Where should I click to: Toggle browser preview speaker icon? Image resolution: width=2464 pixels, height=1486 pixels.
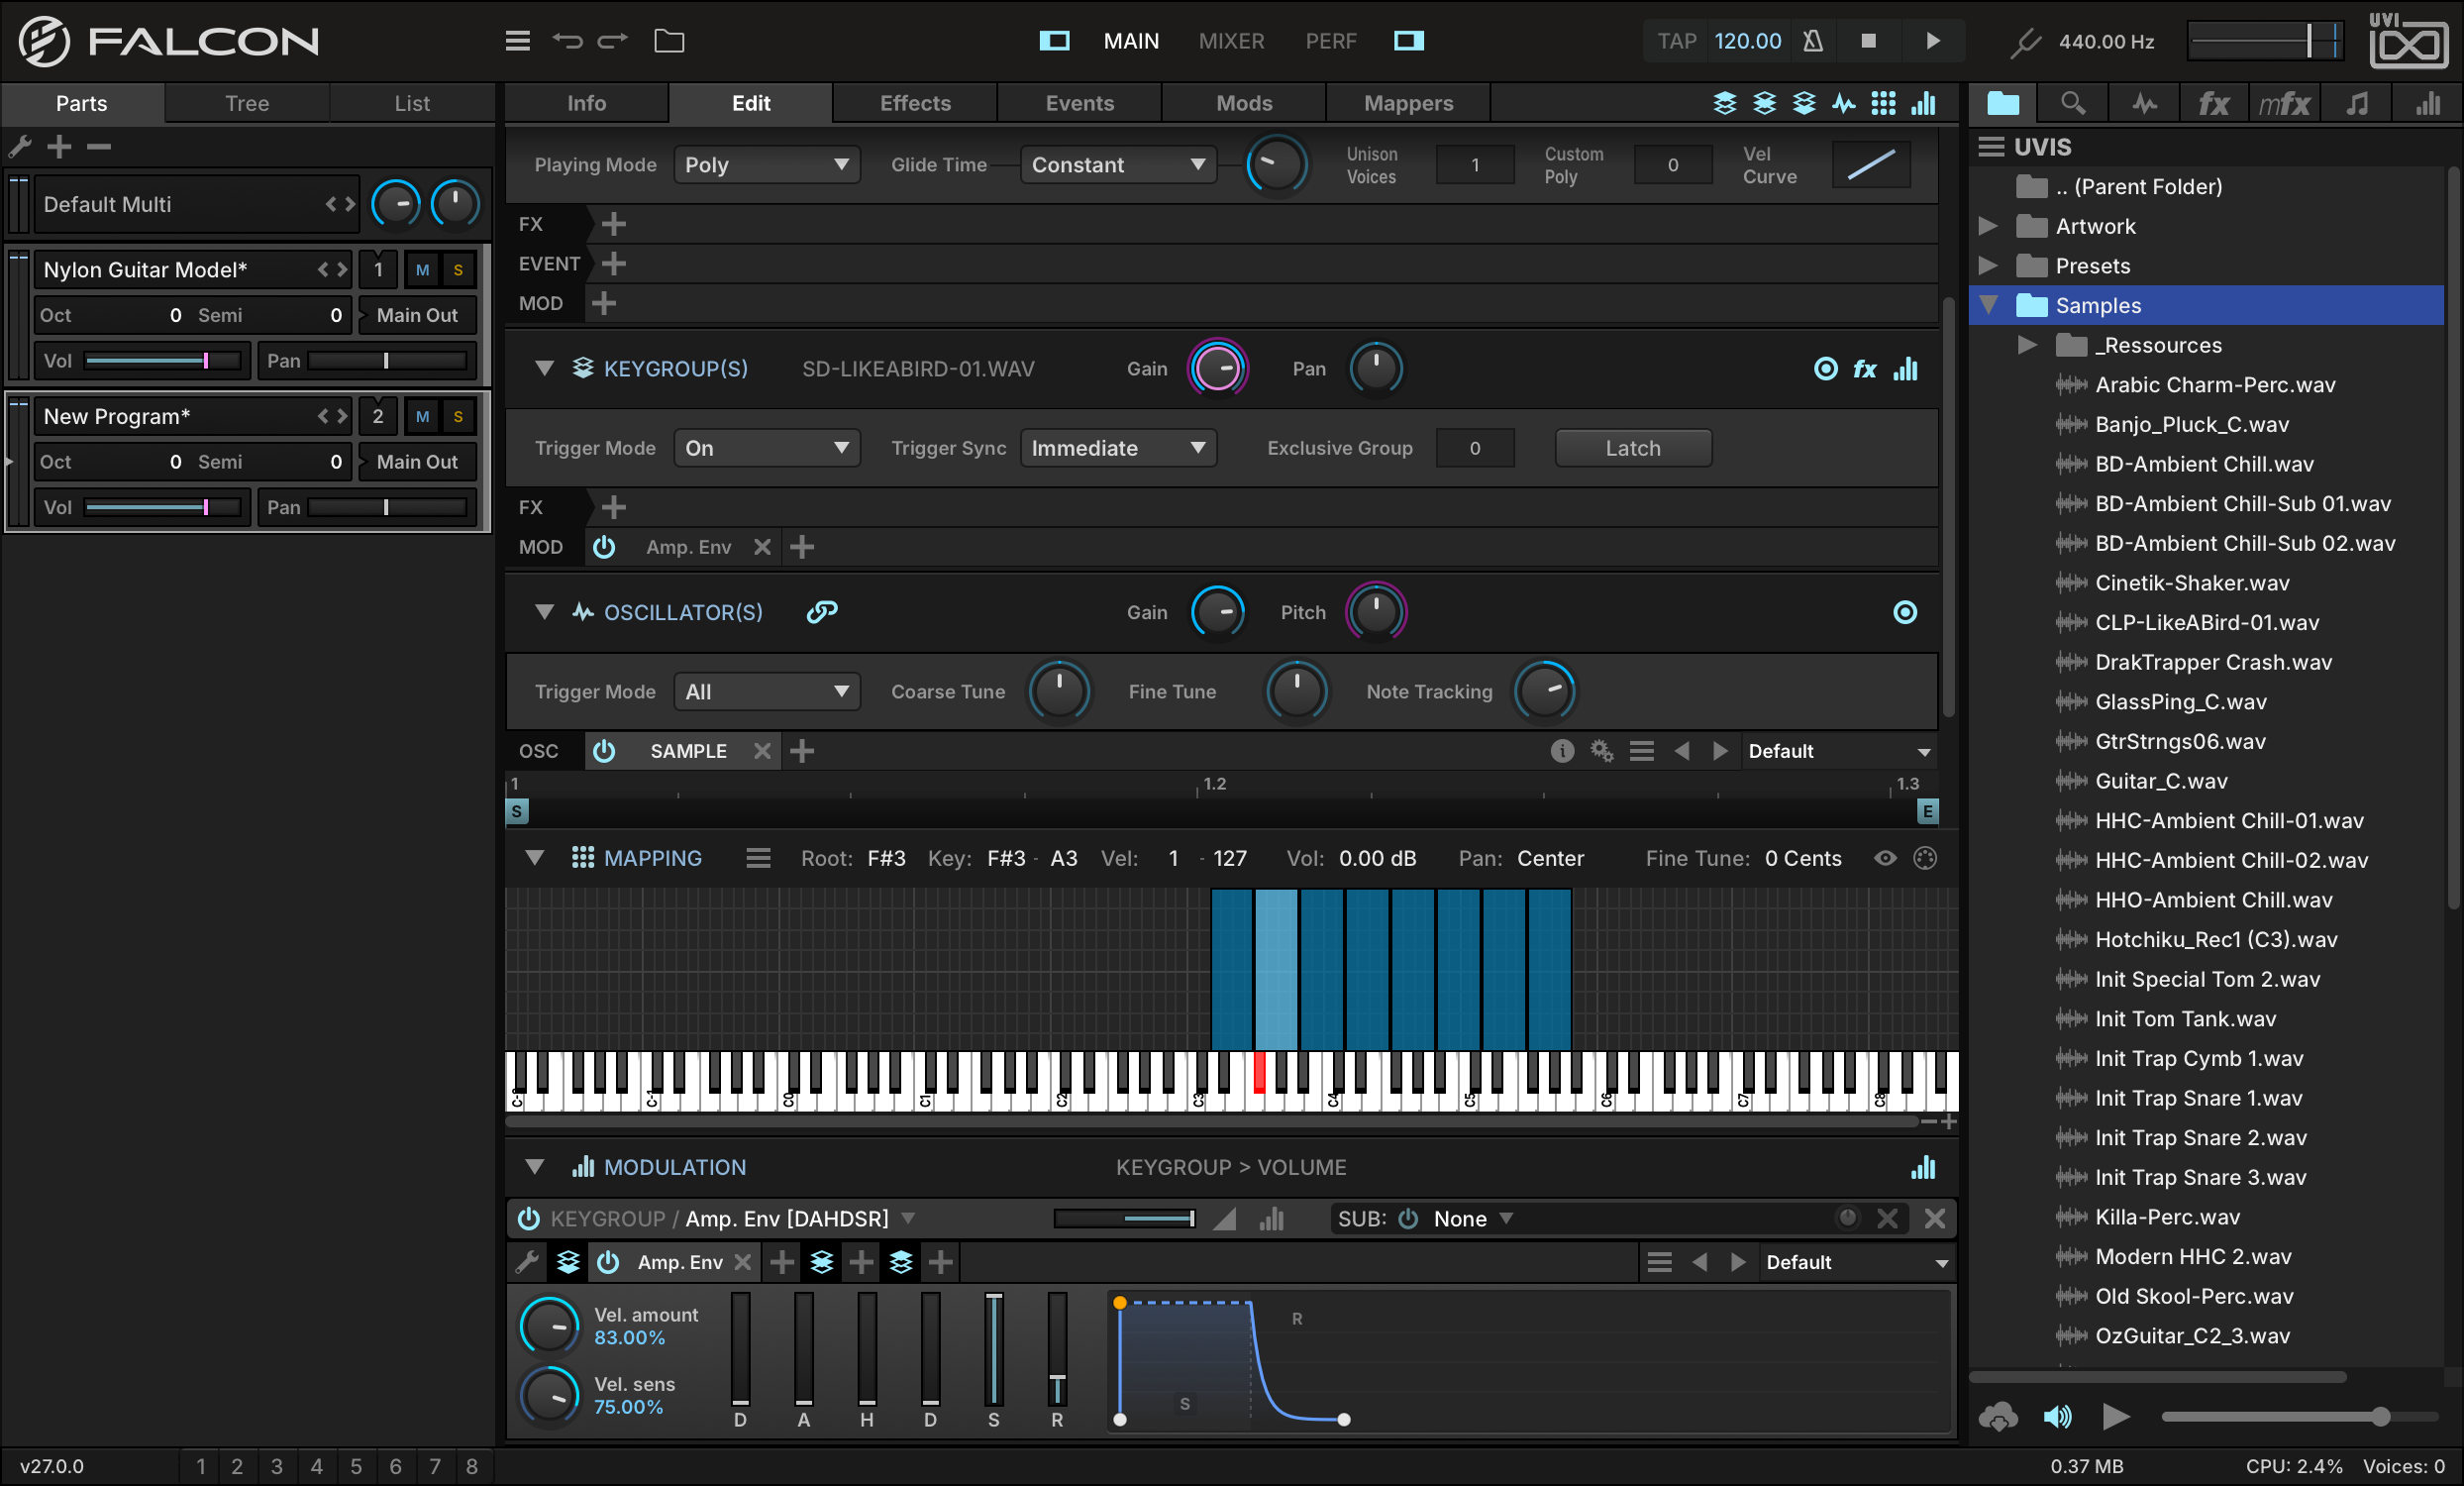pyautogui.click(x=2057, y=1416)
